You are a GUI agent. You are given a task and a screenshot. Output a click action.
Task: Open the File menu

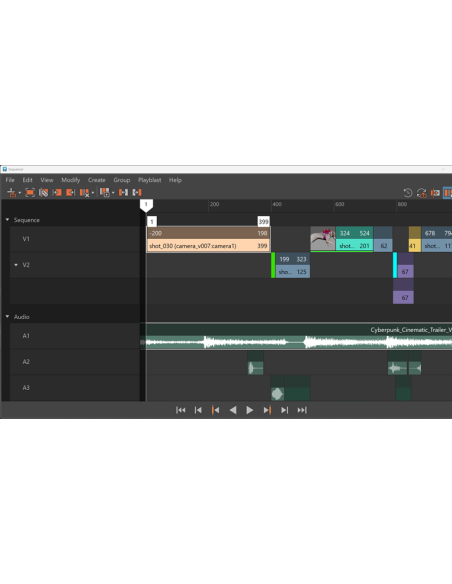coord(10,180)
